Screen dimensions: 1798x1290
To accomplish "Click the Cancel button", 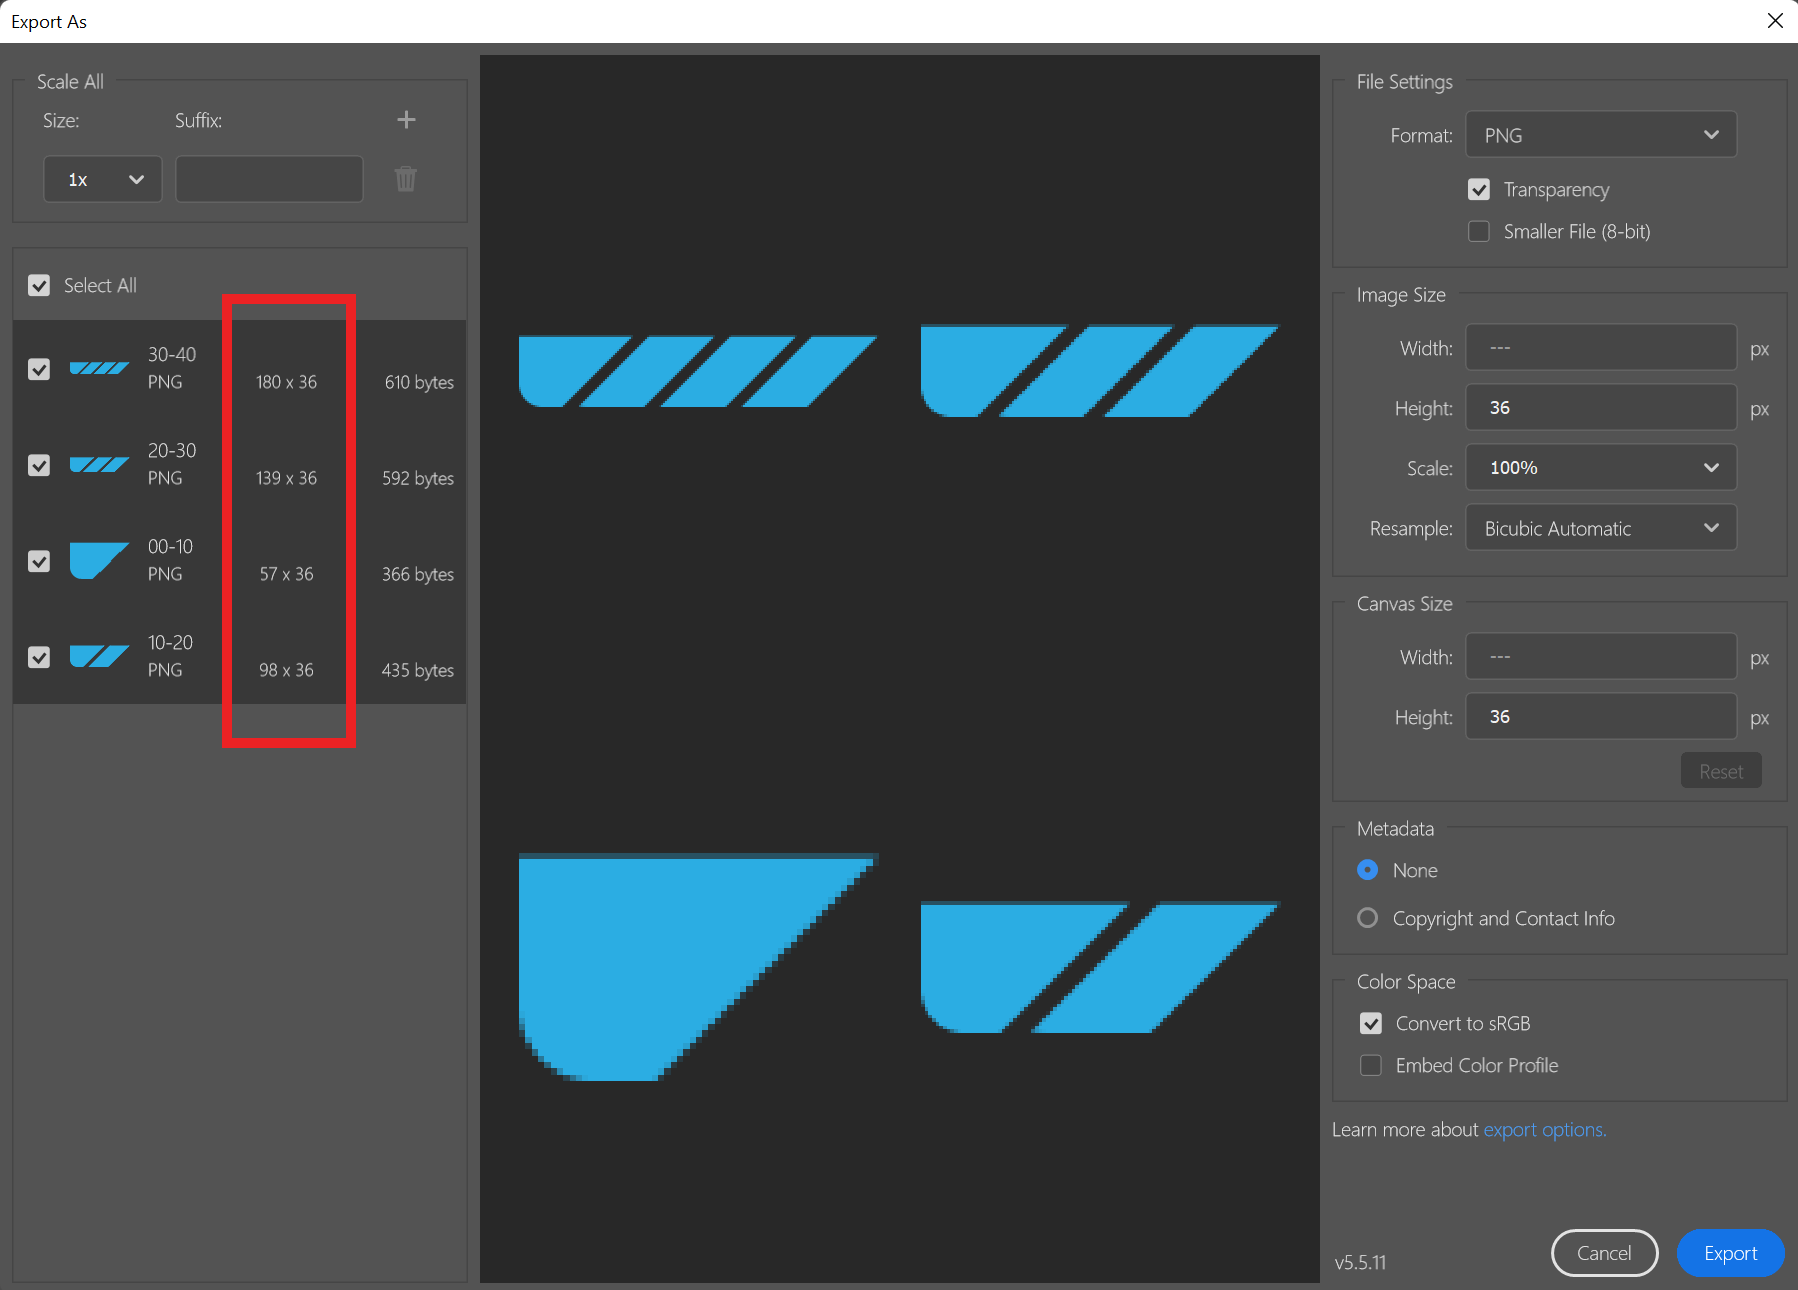I will click(1604, 1253).
